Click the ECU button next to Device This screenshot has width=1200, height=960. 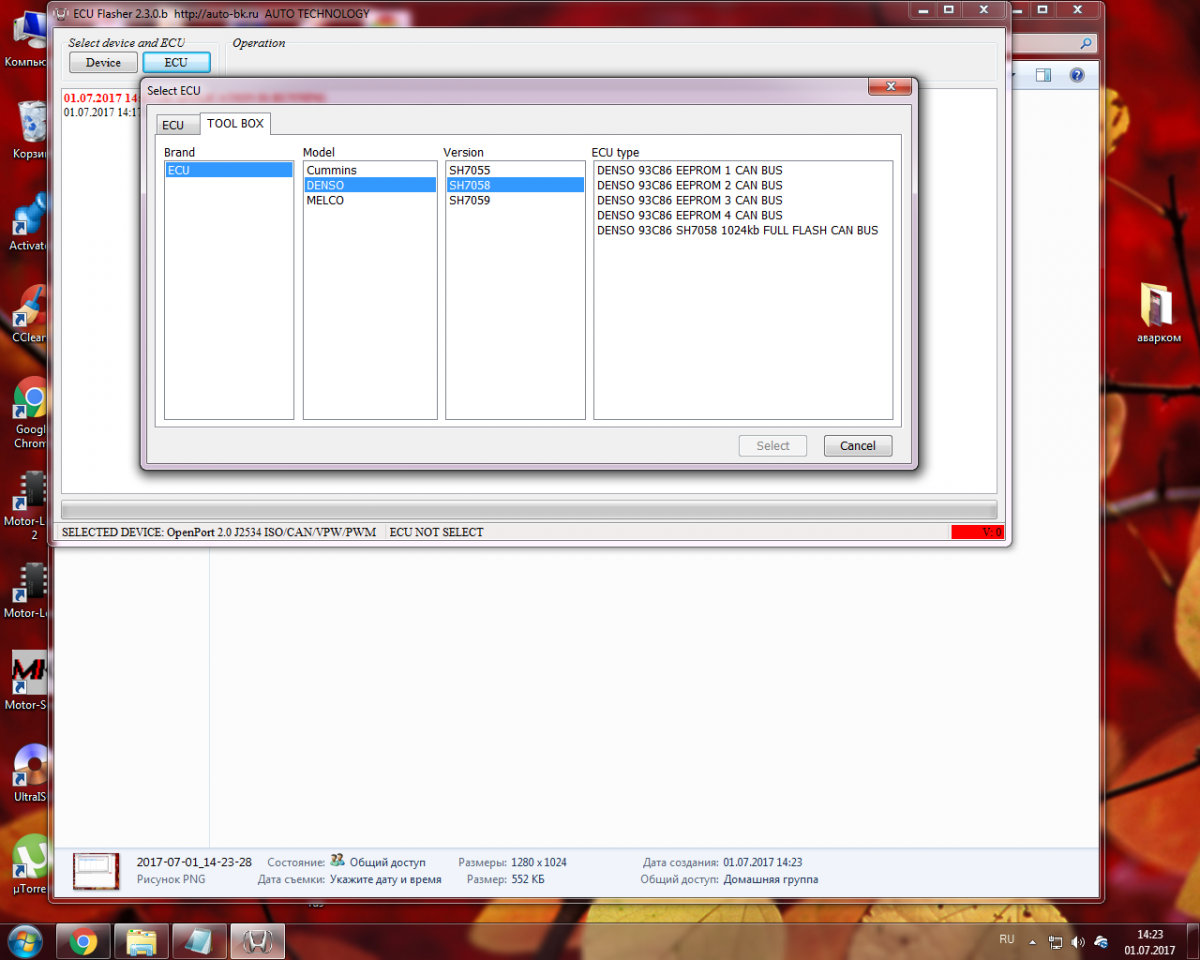tap(176, 62)
